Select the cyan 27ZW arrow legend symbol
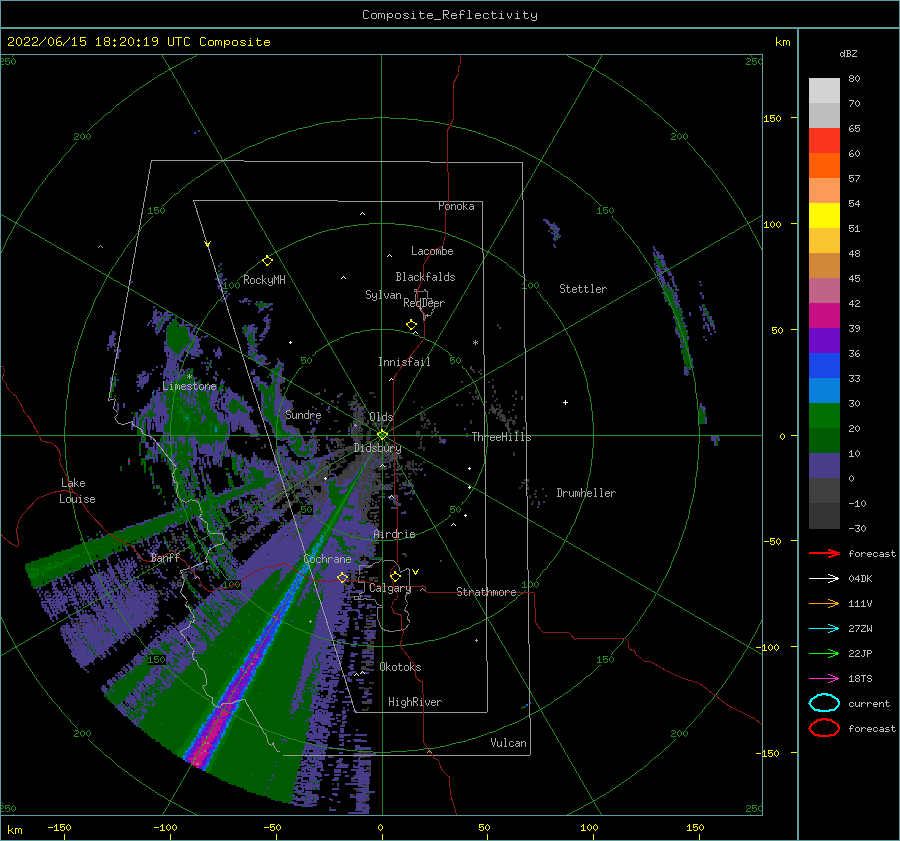The height and width of the screenshot is (841, 900). point(824,629)
